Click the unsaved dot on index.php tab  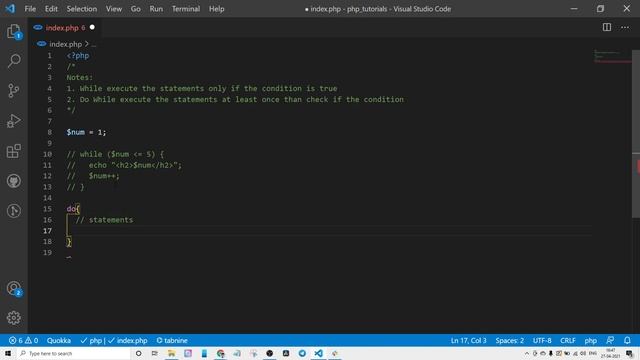[x=92, y=27]
